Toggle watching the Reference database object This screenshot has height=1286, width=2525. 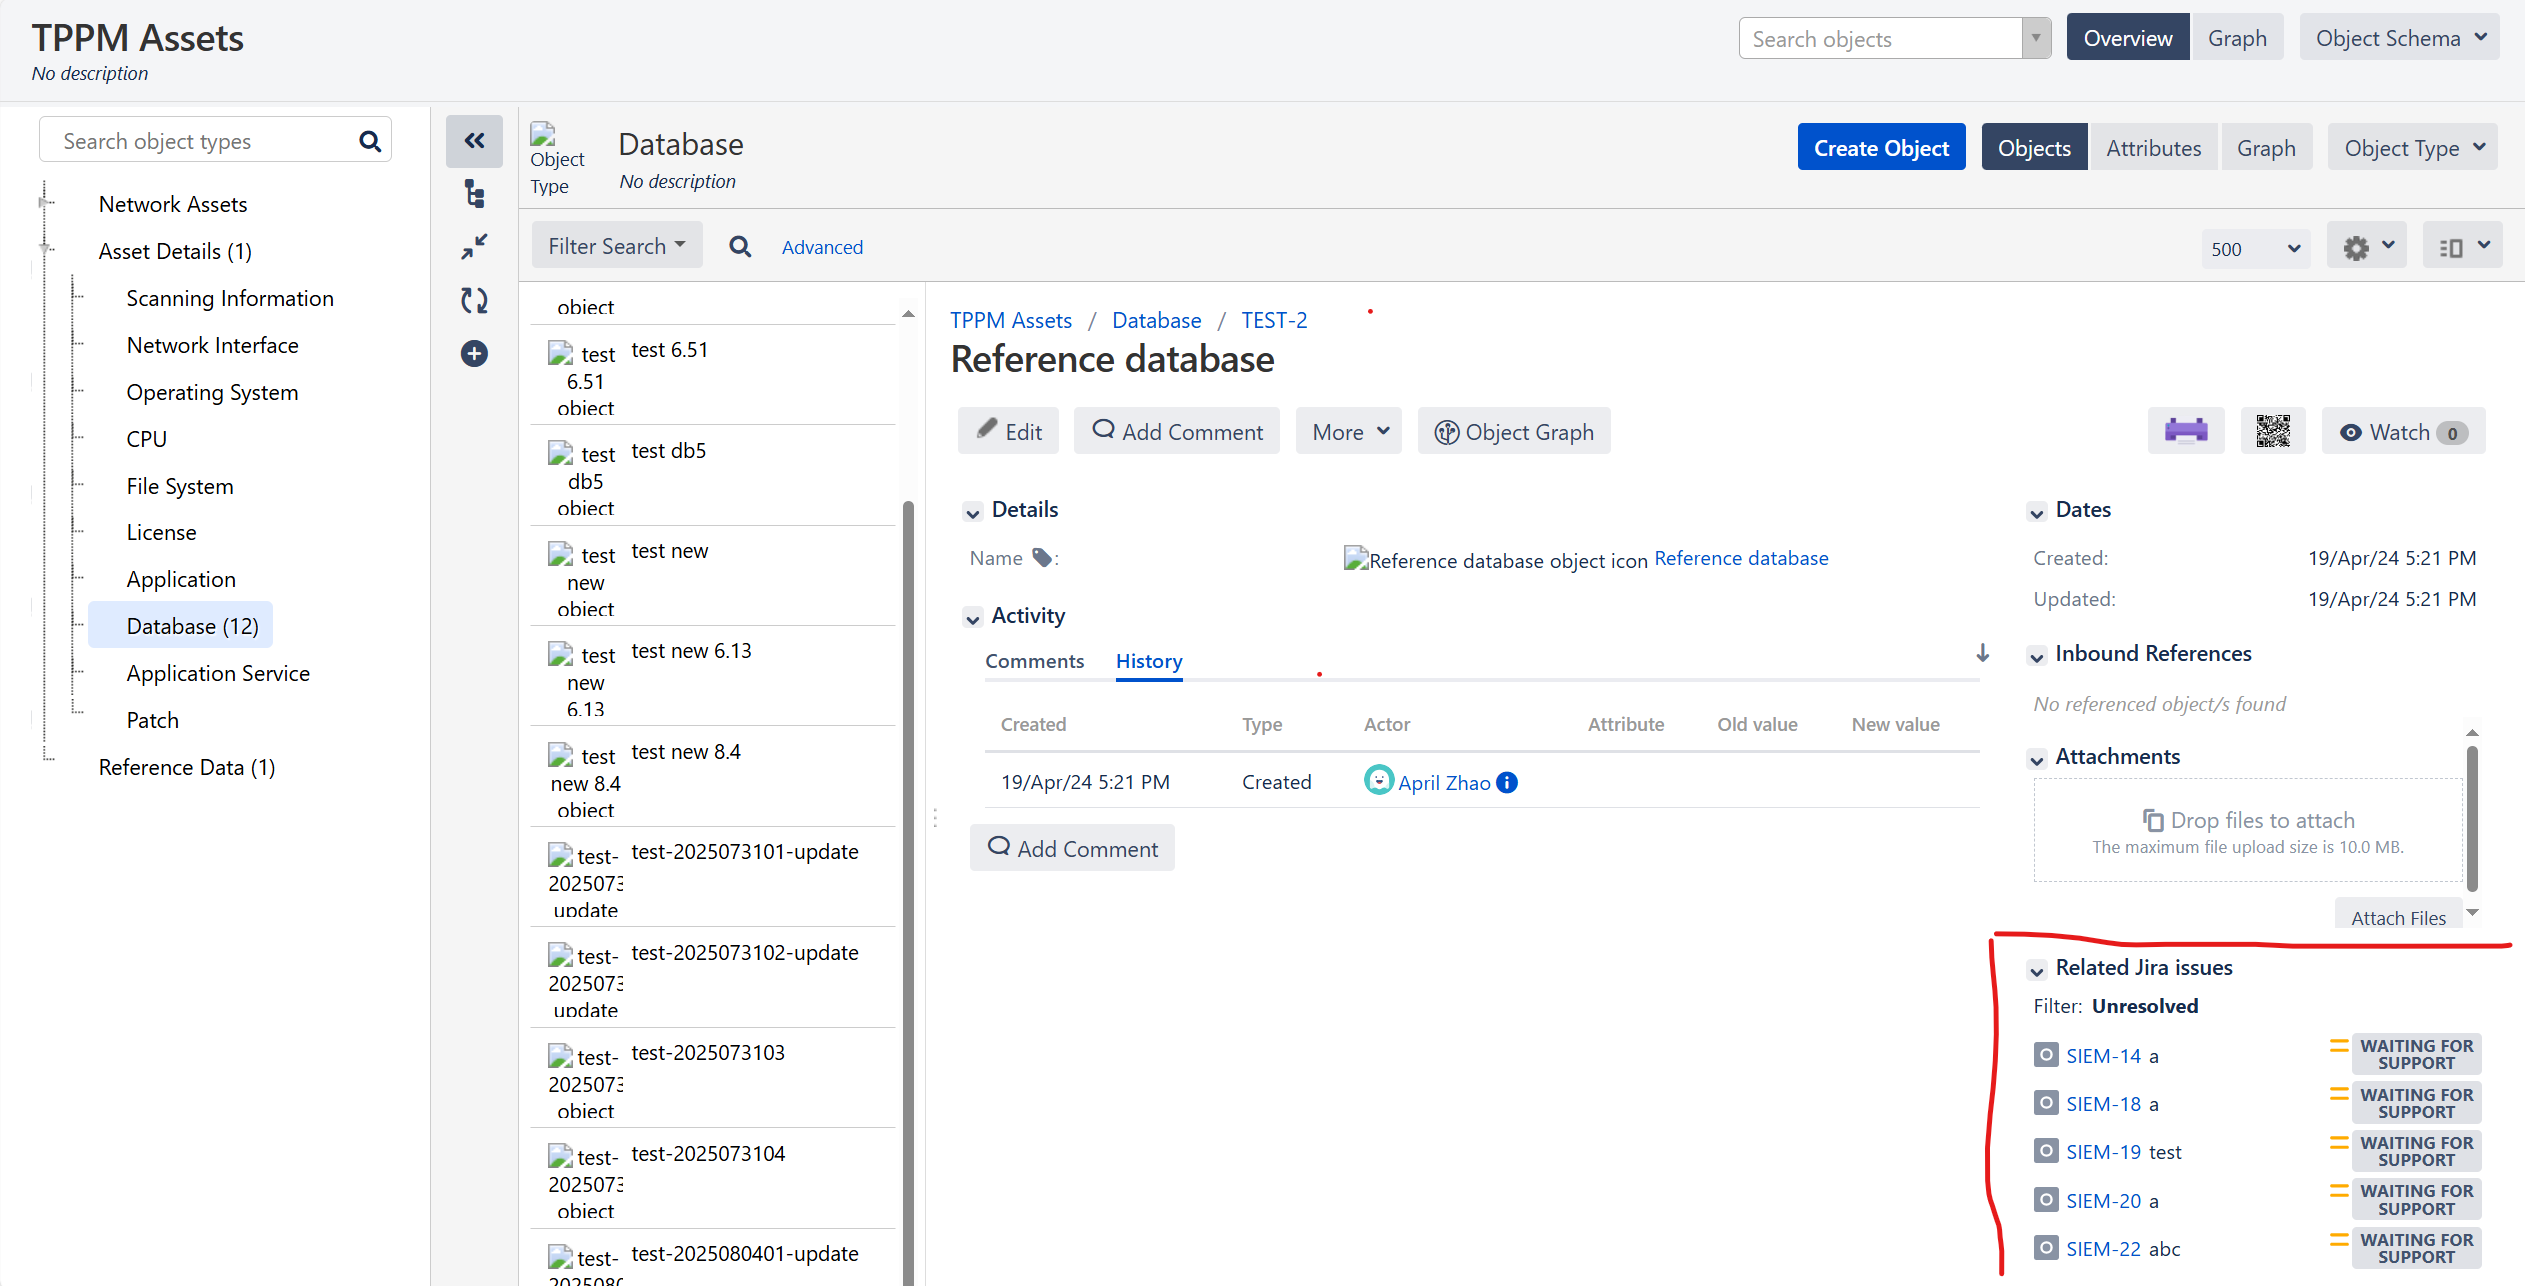[x=2401, y=431]
